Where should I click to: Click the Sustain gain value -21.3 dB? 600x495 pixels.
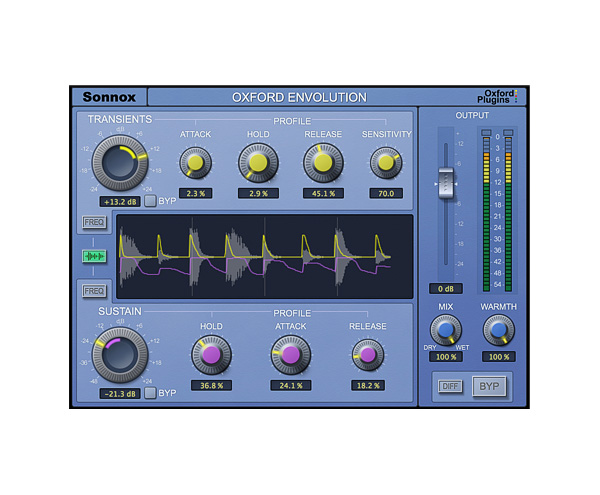pos(120,394)
